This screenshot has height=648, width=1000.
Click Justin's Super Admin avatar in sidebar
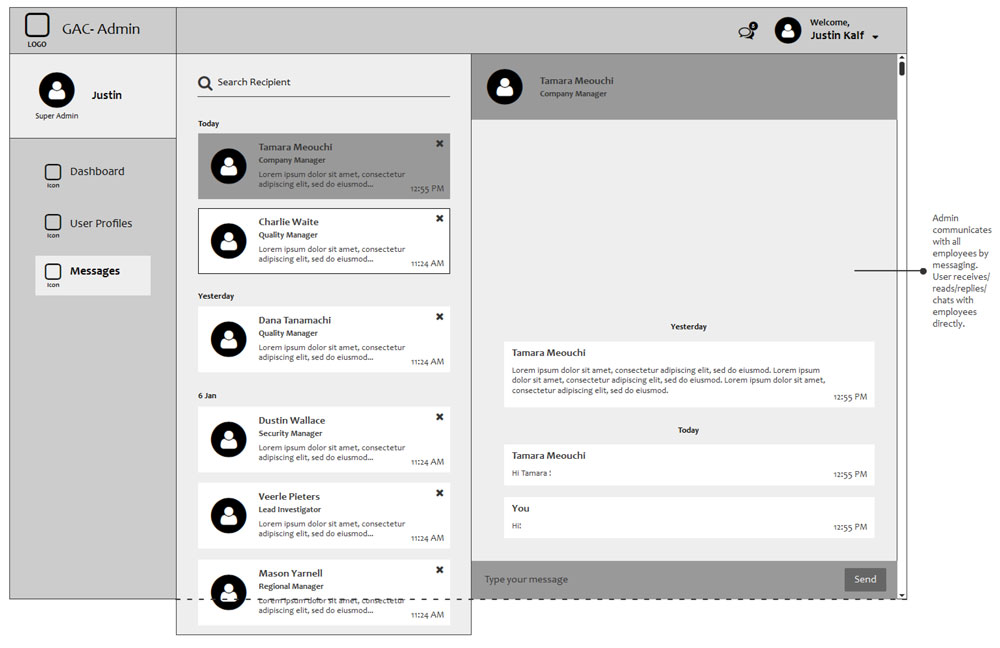pyautogui.click(x=57, y=90)
